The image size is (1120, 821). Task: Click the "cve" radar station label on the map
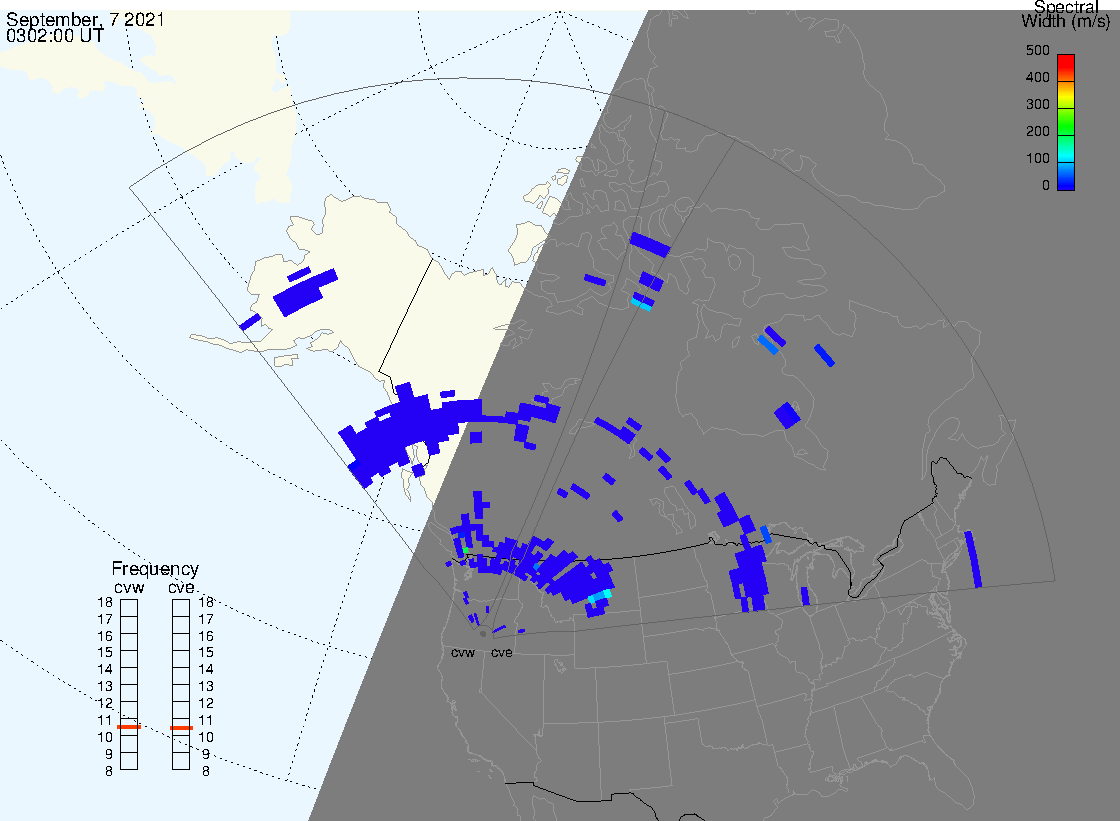pos(501,652)
